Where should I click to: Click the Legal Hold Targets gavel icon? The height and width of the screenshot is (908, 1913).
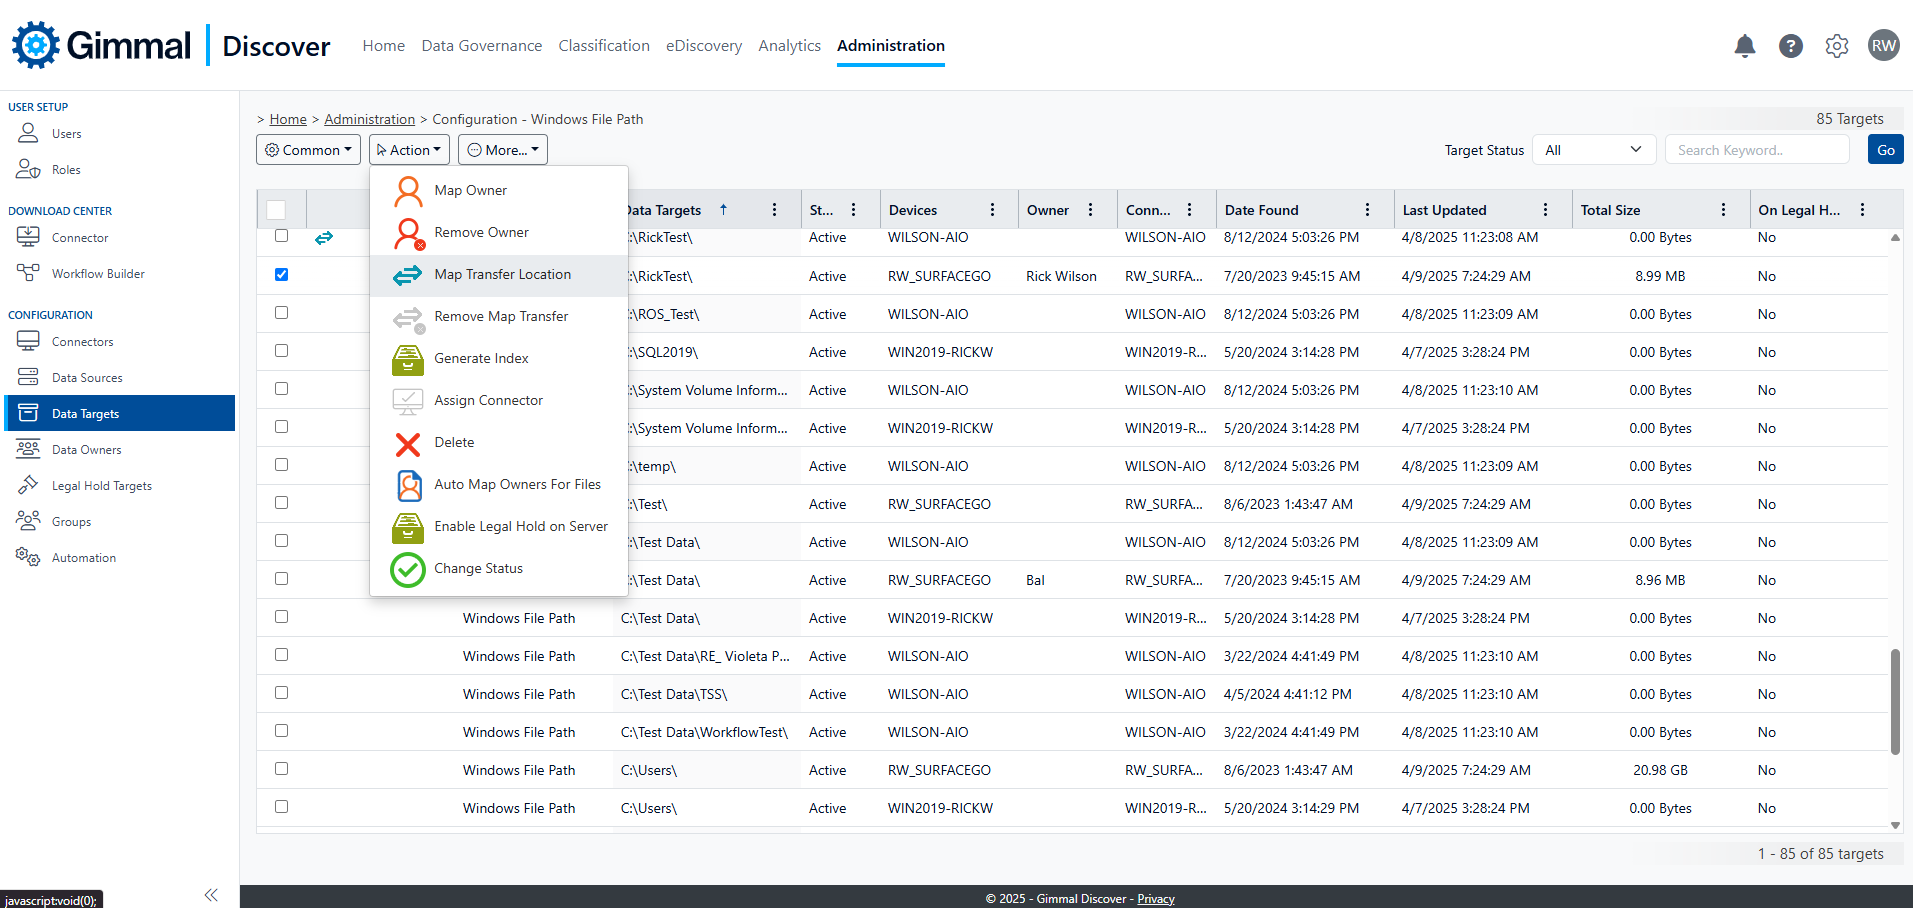click(x=28, y=486)
